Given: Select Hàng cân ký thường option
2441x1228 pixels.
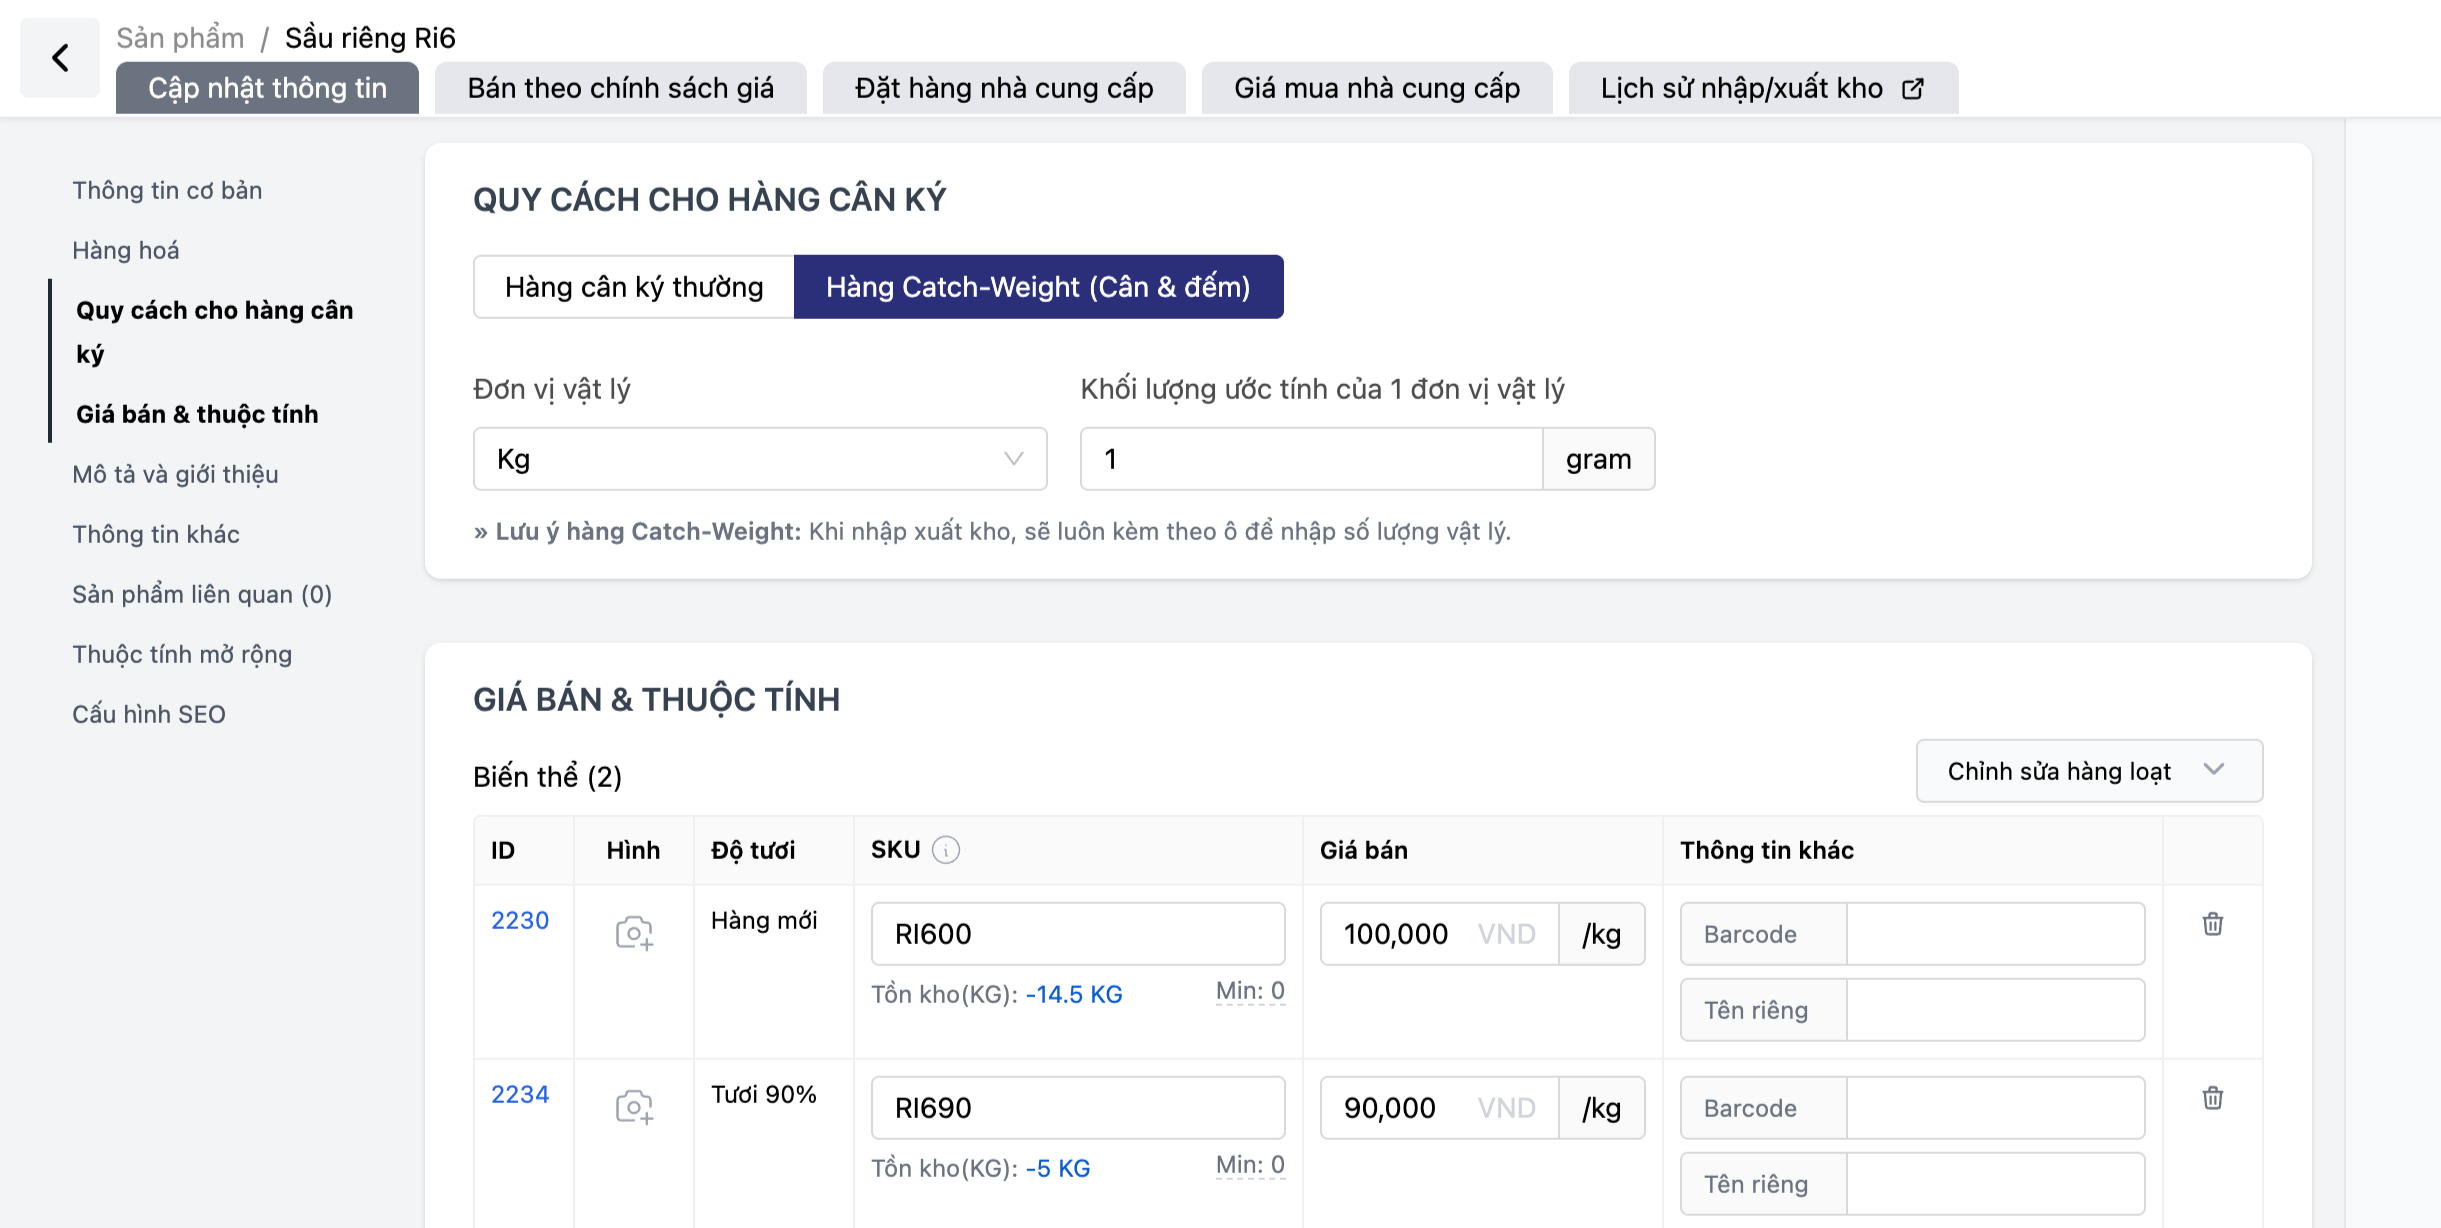Looking at the screenshot, I should (634, 287).
